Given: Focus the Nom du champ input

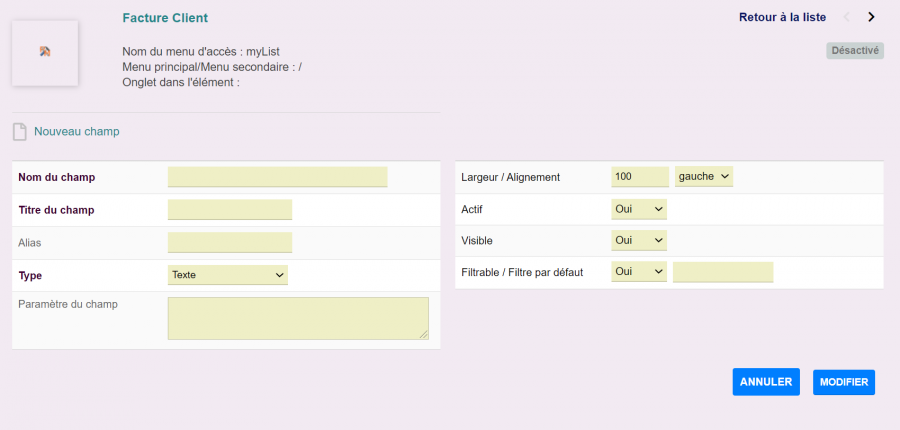Looking at the screenshot, I should (277, 177).
